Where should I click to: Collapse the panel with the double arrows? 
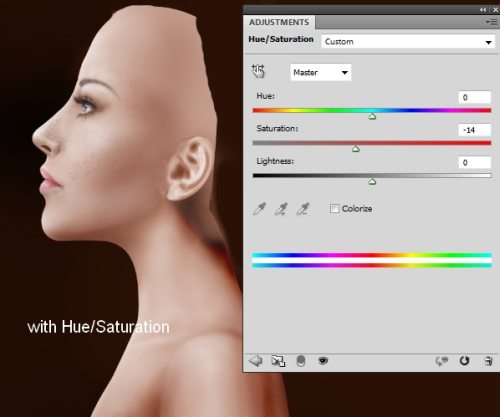click(x=483, y=10)
